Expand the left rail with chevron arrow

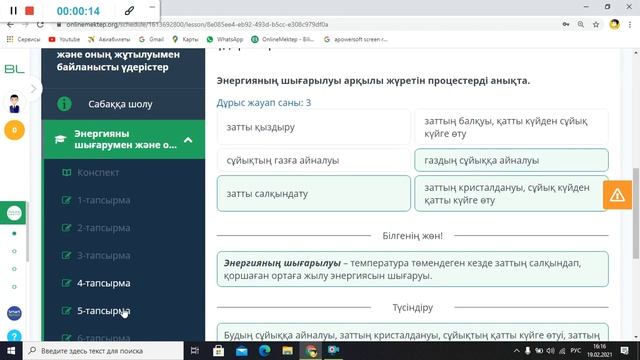coord(33,89)
